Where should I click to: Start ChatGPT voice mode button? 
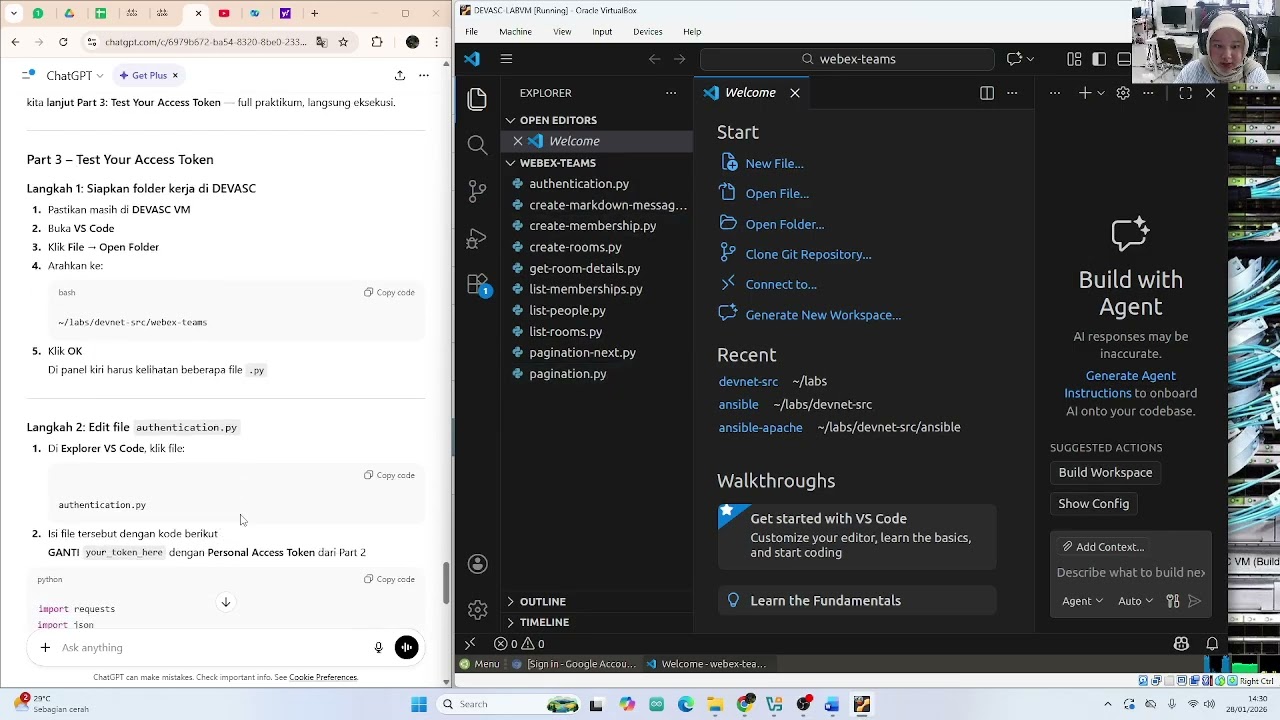(406, 648)
